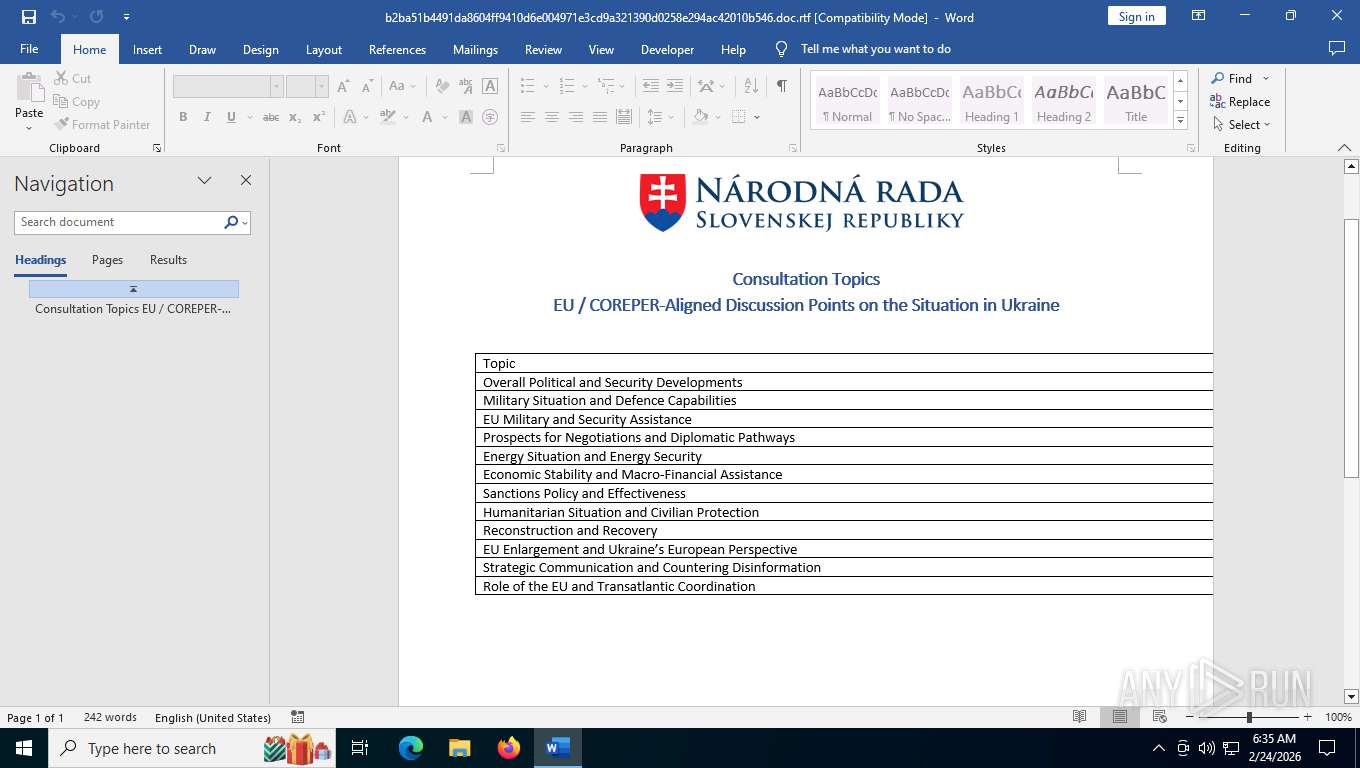Click Decrease Indent icon
1360x768 pixels.
coord(651,86)
